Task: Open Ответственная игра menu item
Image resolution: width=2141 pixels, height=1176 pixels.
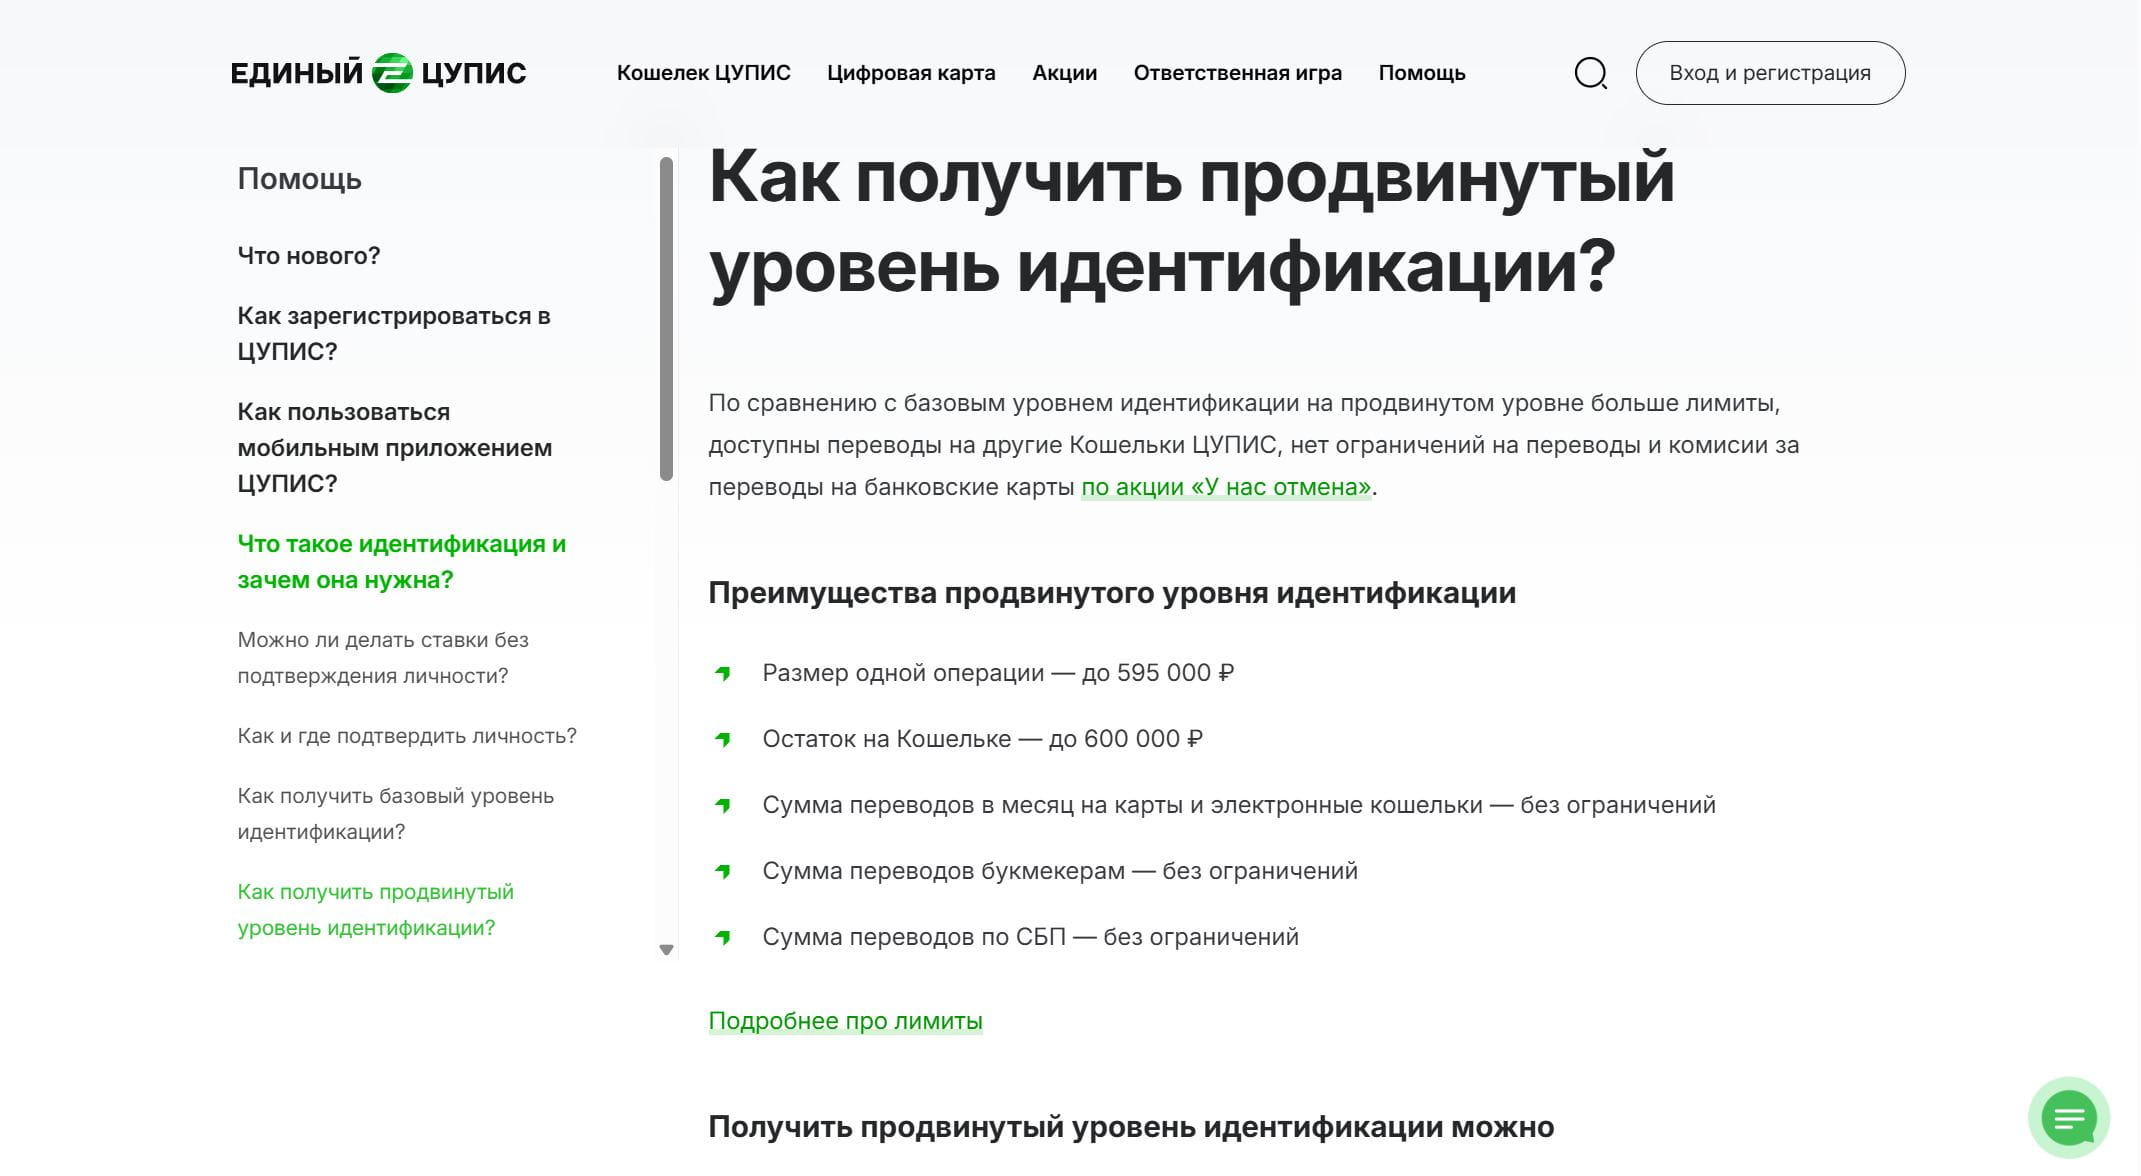Action: point(1237,73)
